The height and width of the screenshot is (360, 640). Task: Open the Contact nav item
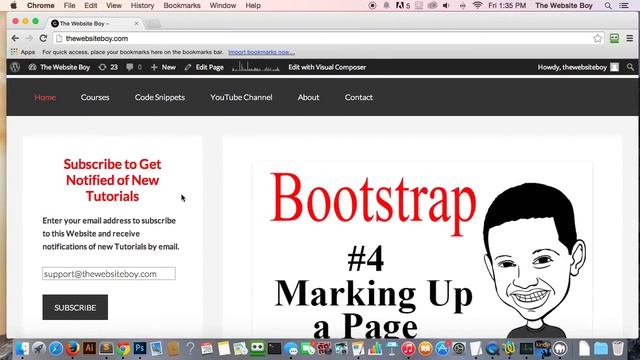(358, 97)
